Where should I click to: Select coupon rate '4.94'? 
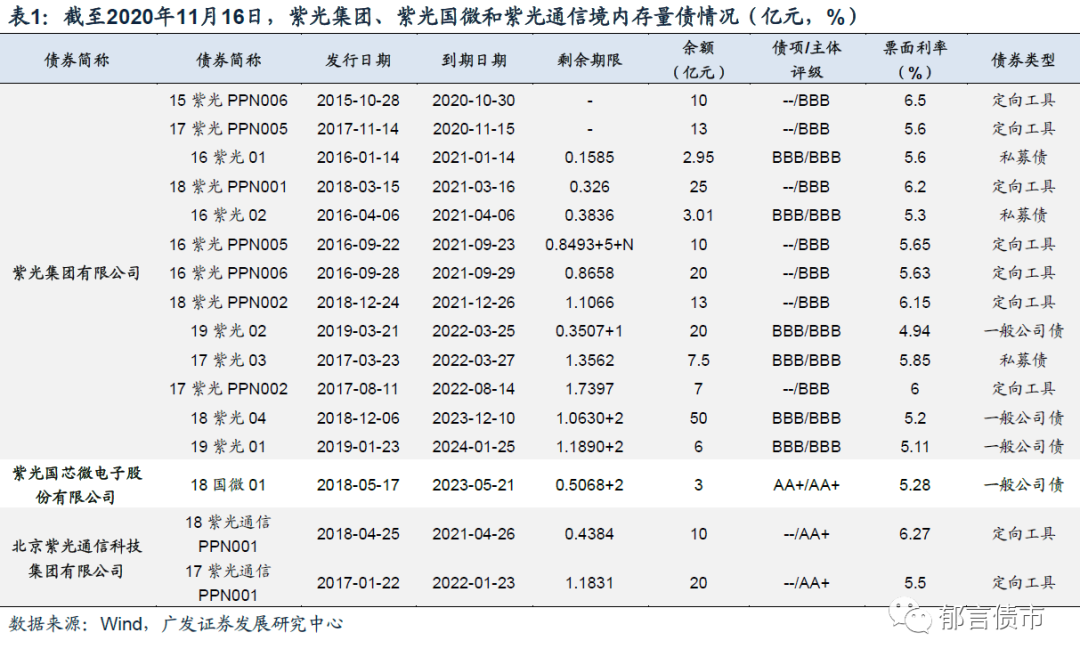pos(915,331)
